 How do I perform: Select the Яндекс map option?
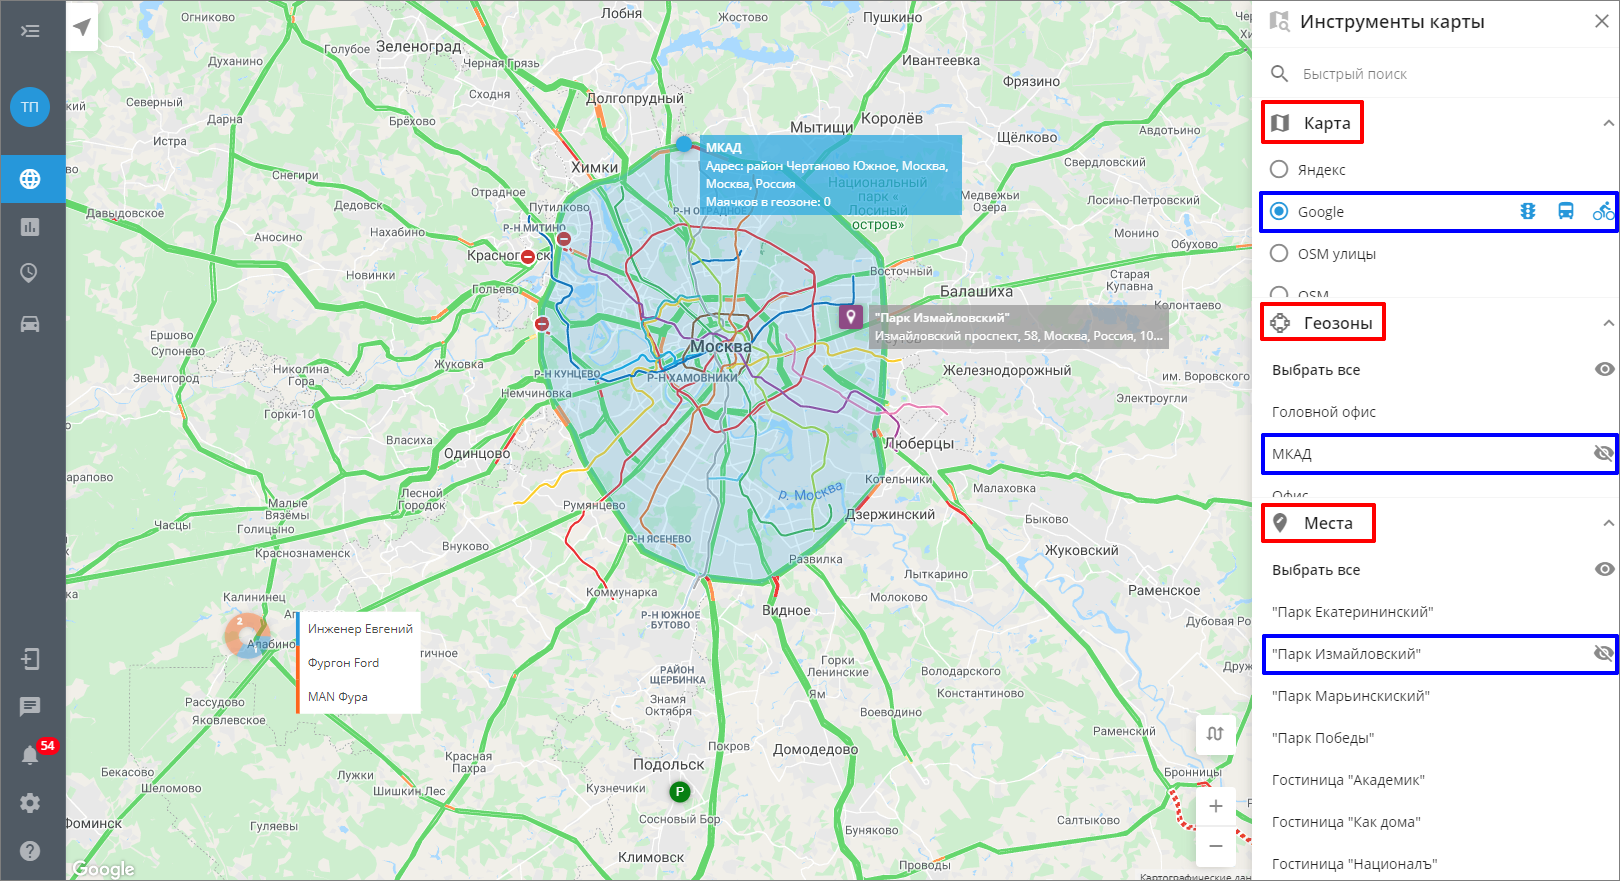coord(1279,169)
